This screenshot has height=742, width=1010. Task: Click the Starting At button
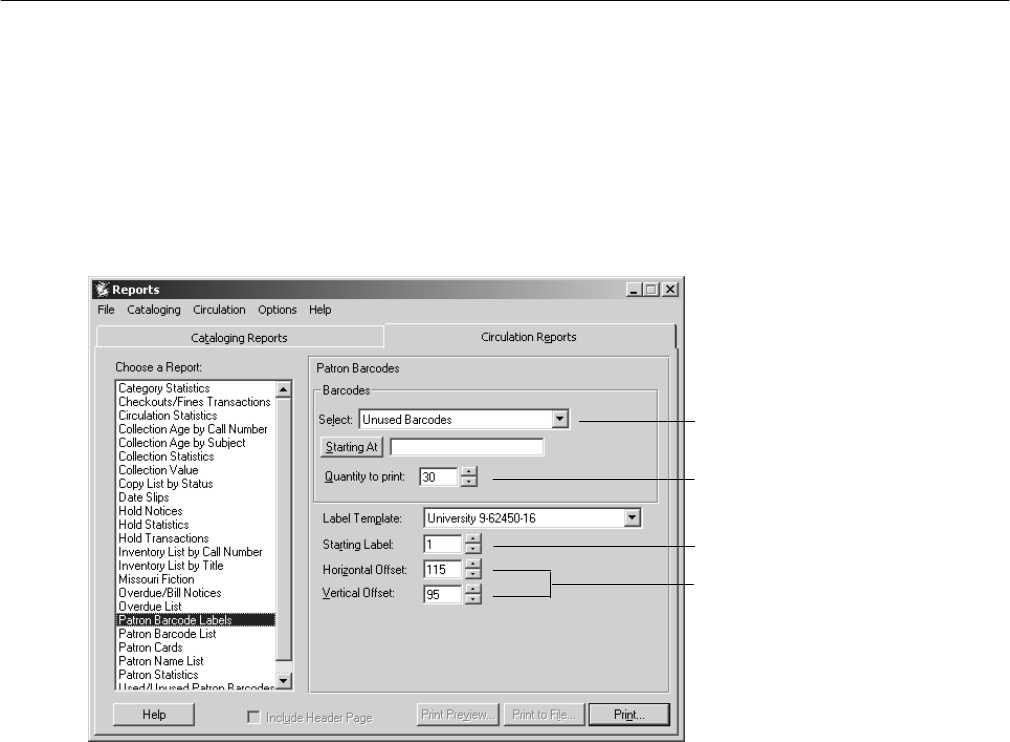[351, 446]
